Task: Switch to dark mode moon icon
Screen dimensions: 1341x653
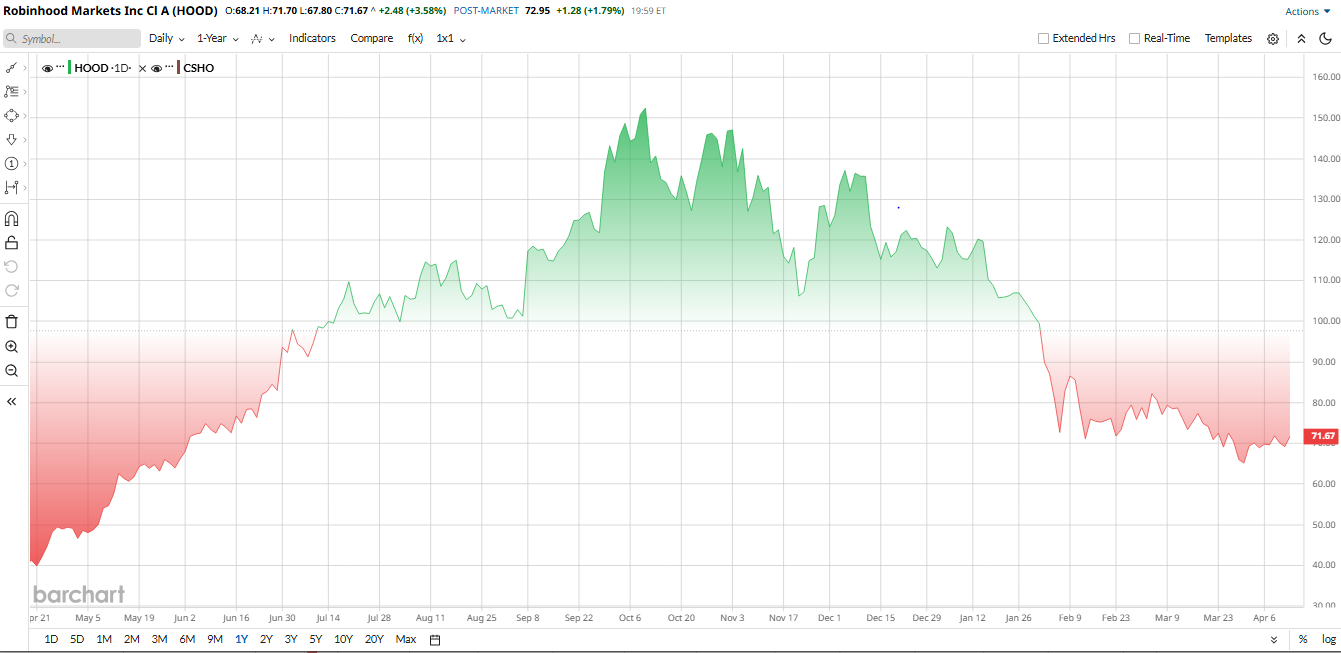Action: pyautogui.click(x=1326, y=39)
